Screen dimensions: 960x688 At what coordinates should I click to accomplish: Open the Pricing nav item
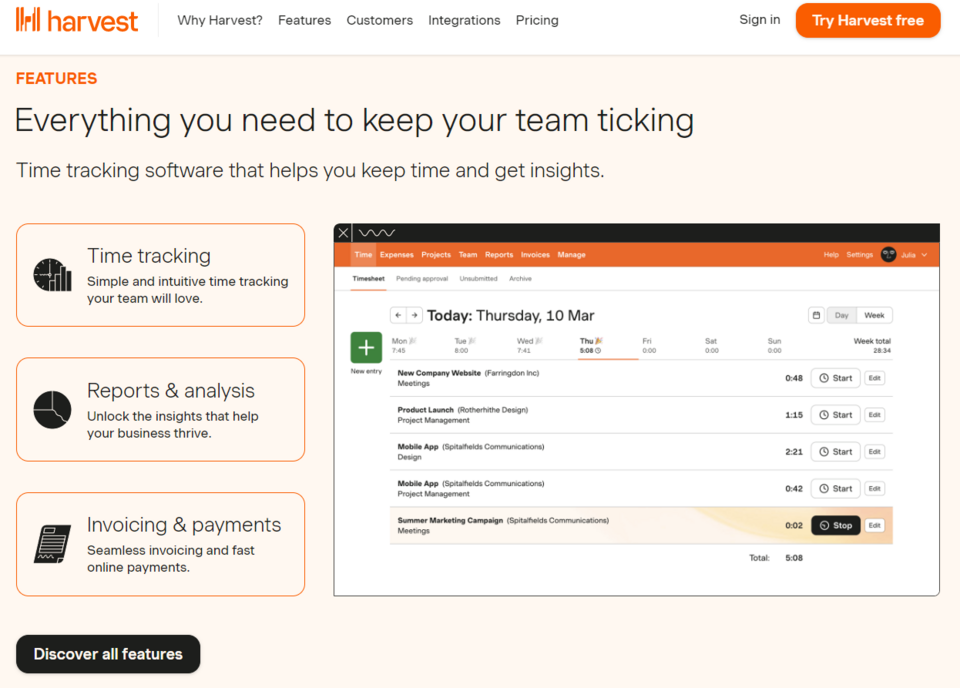537,20
